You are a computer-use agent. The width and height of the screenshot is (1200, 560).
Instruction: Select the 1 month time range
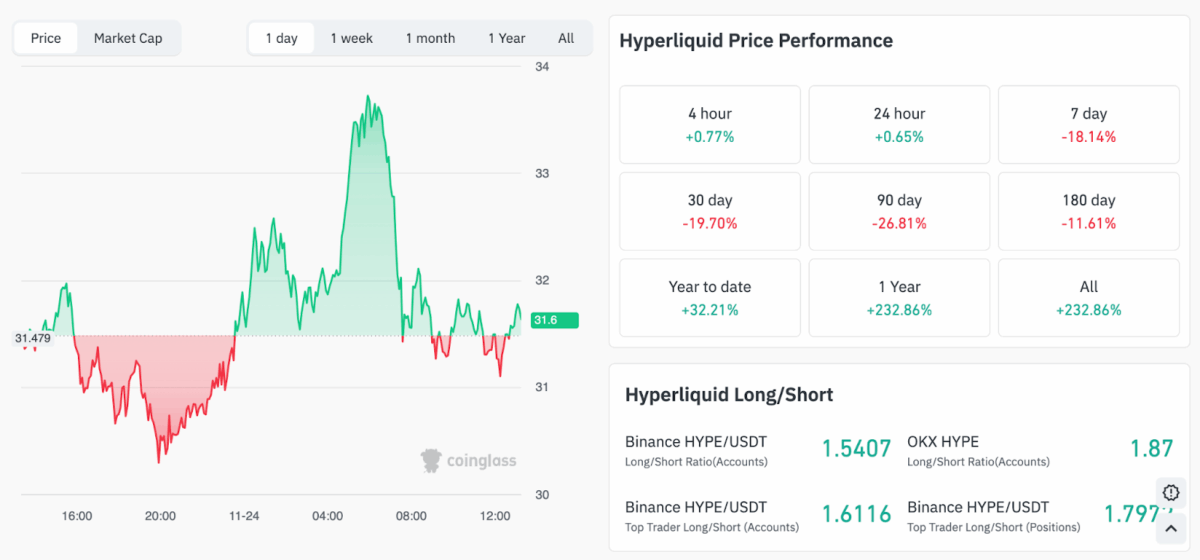click(x=430, y=38)
